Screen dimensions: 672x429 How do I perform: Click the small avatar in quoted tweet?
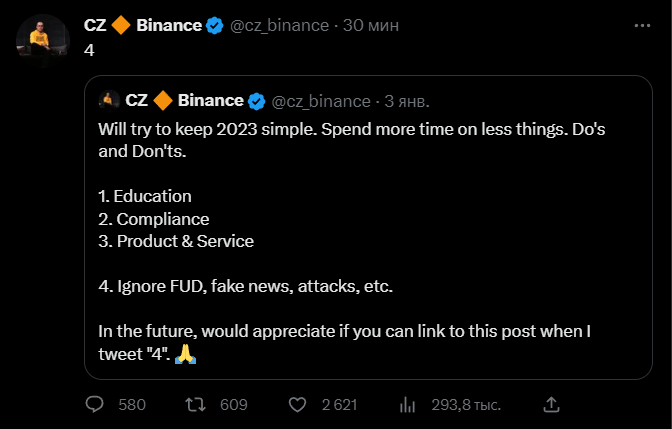coord(107,100)
